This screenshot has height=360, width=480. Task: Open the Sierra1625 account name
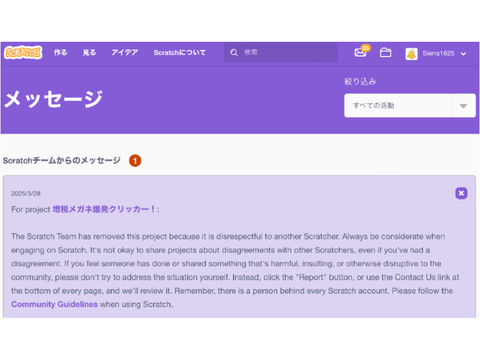coord(438,53)
